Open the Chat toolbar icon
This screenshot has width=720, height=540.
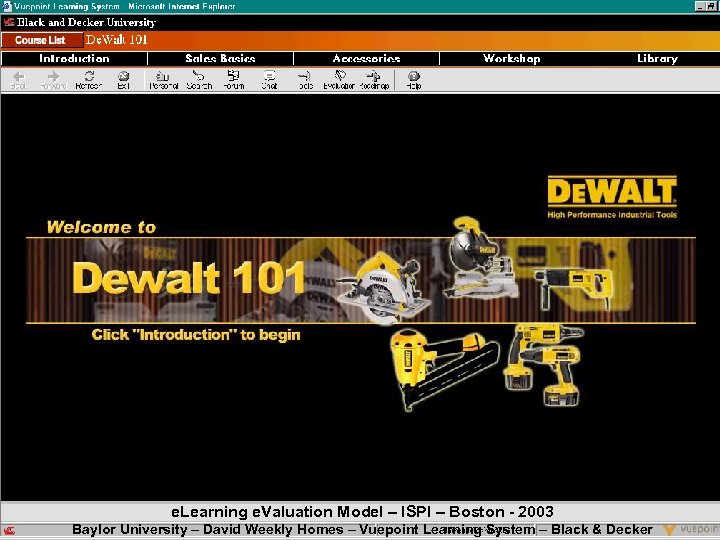coord(269,79)
